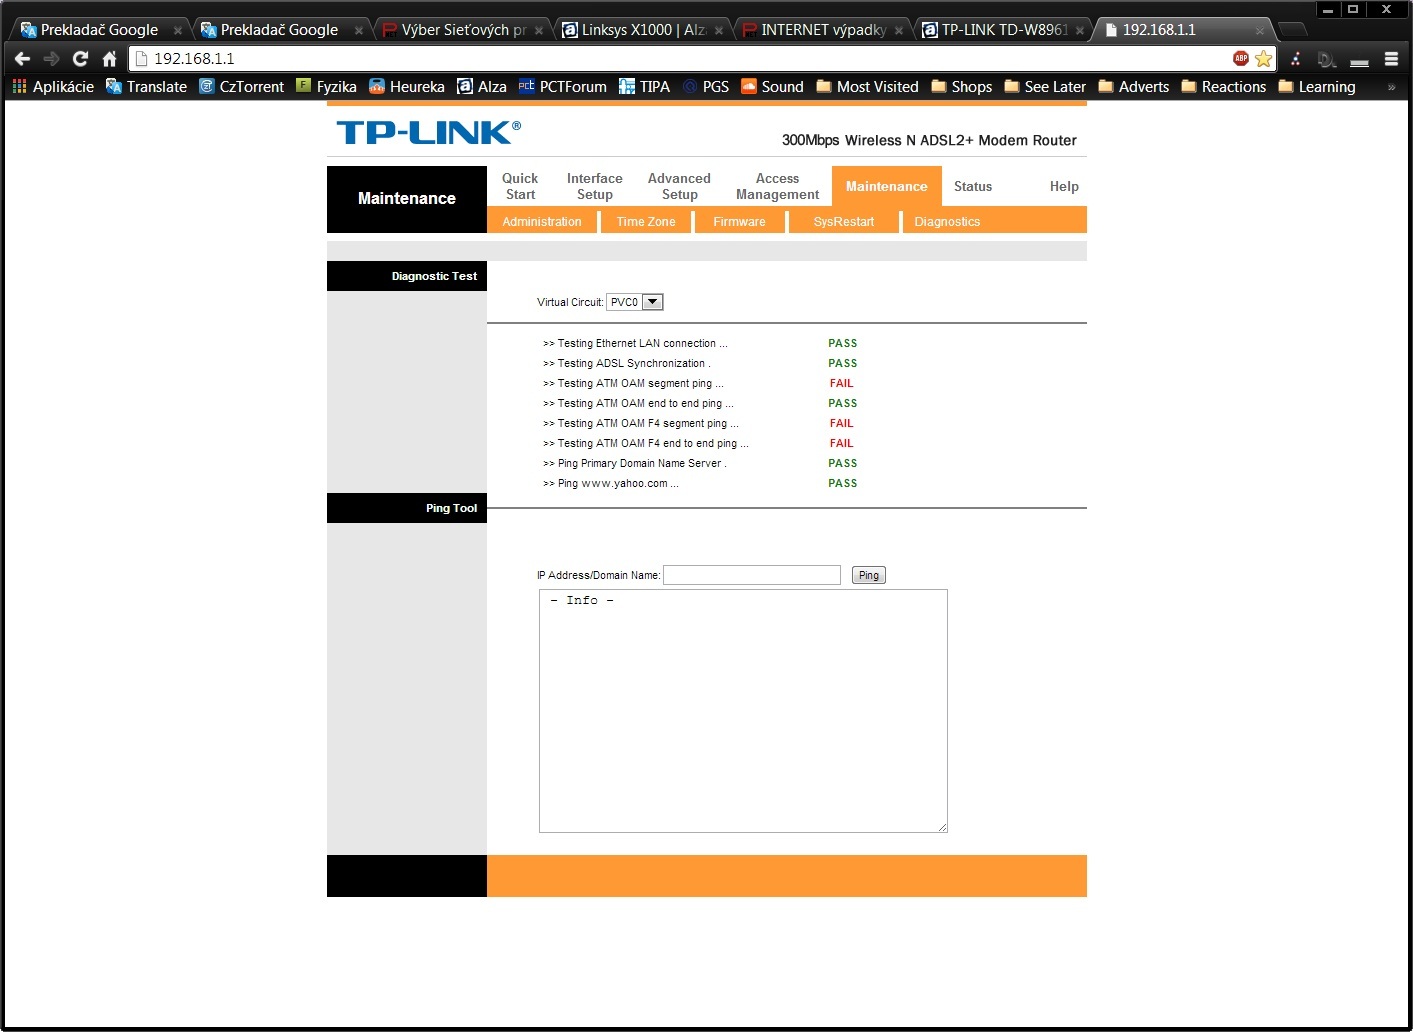1413x1032 pixels.
Task: Go to the SysRestart submenu
Action: click(844, 222)
